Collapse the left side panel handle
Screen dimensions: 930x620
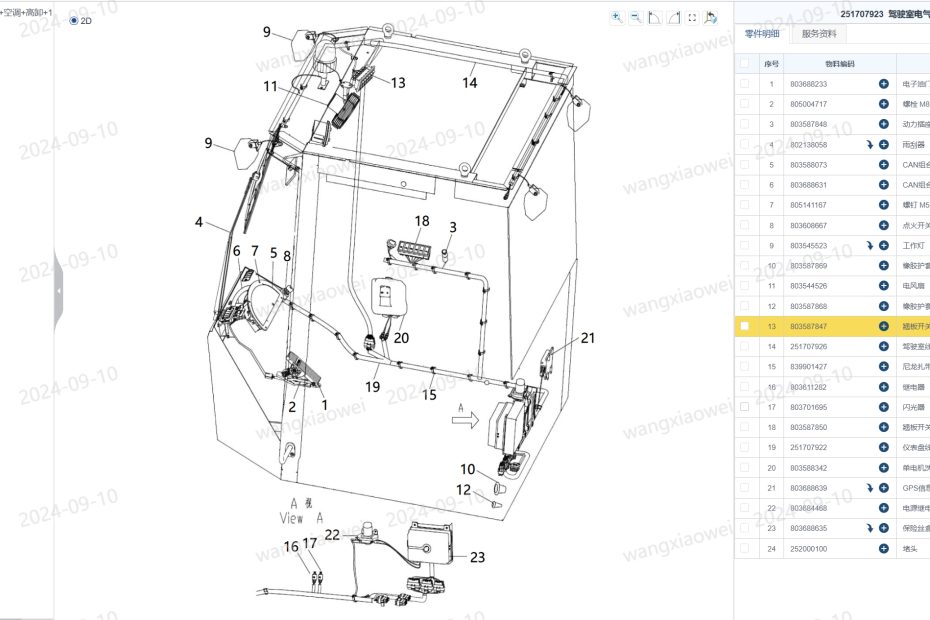[x=58, y=290]
